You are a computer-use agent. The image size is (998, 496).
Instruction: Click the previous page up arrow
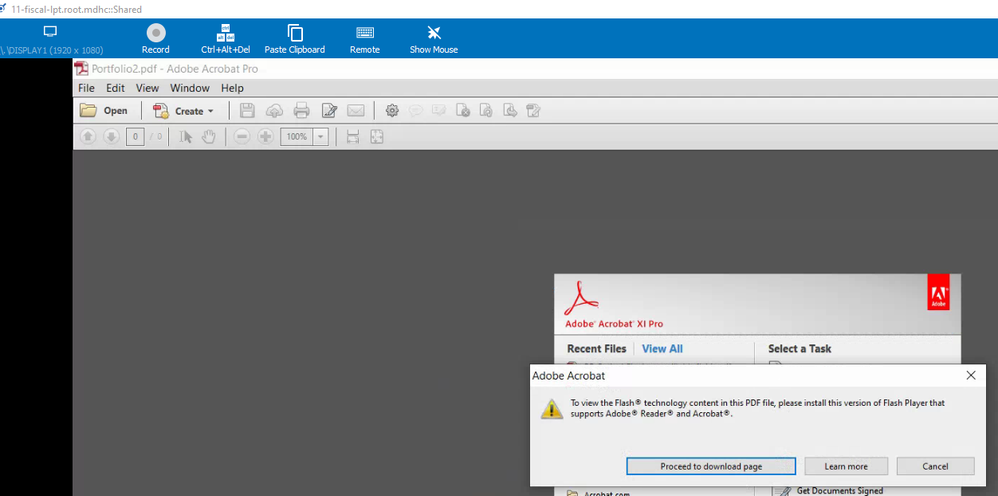[88, 136]
